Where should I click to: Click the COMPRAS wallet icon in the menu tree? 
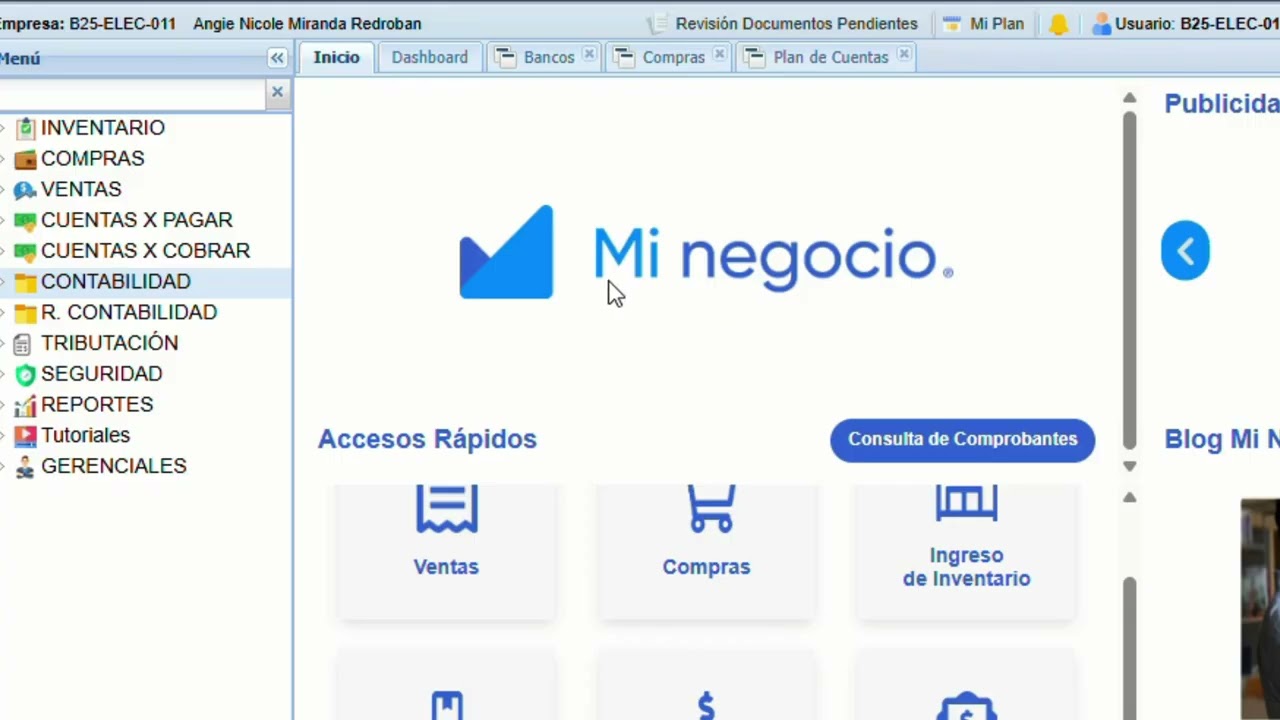(25, 159)
